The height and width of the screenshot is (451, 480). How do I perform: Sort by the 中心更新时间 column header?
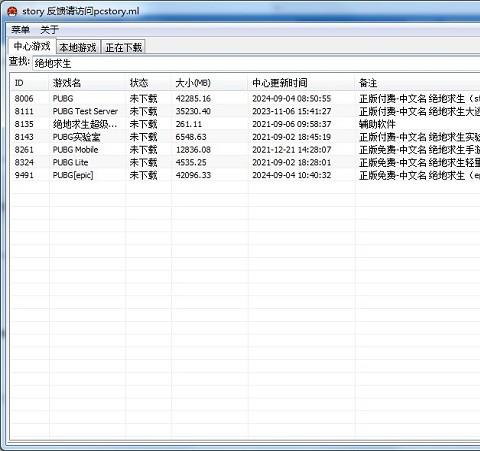(302, 83)
